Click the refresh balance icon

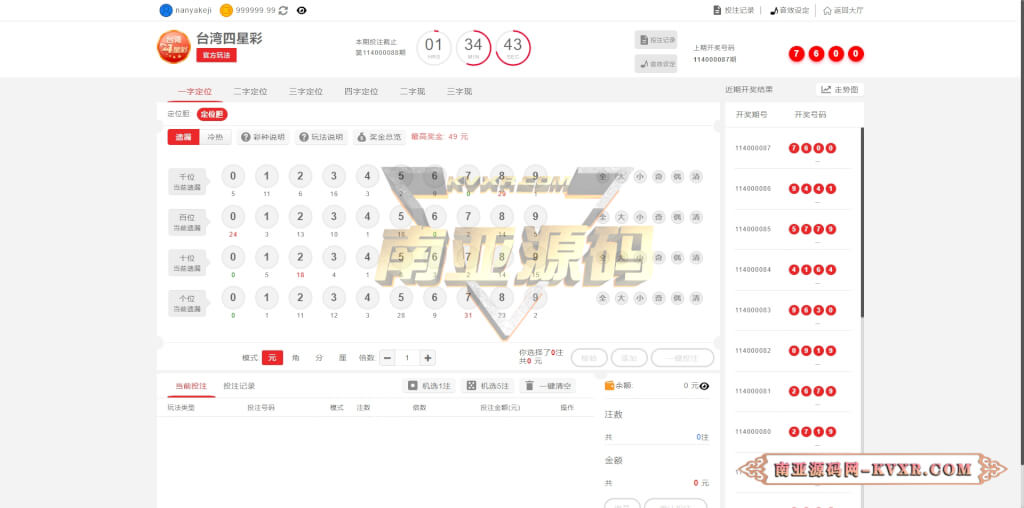[283, 10]
